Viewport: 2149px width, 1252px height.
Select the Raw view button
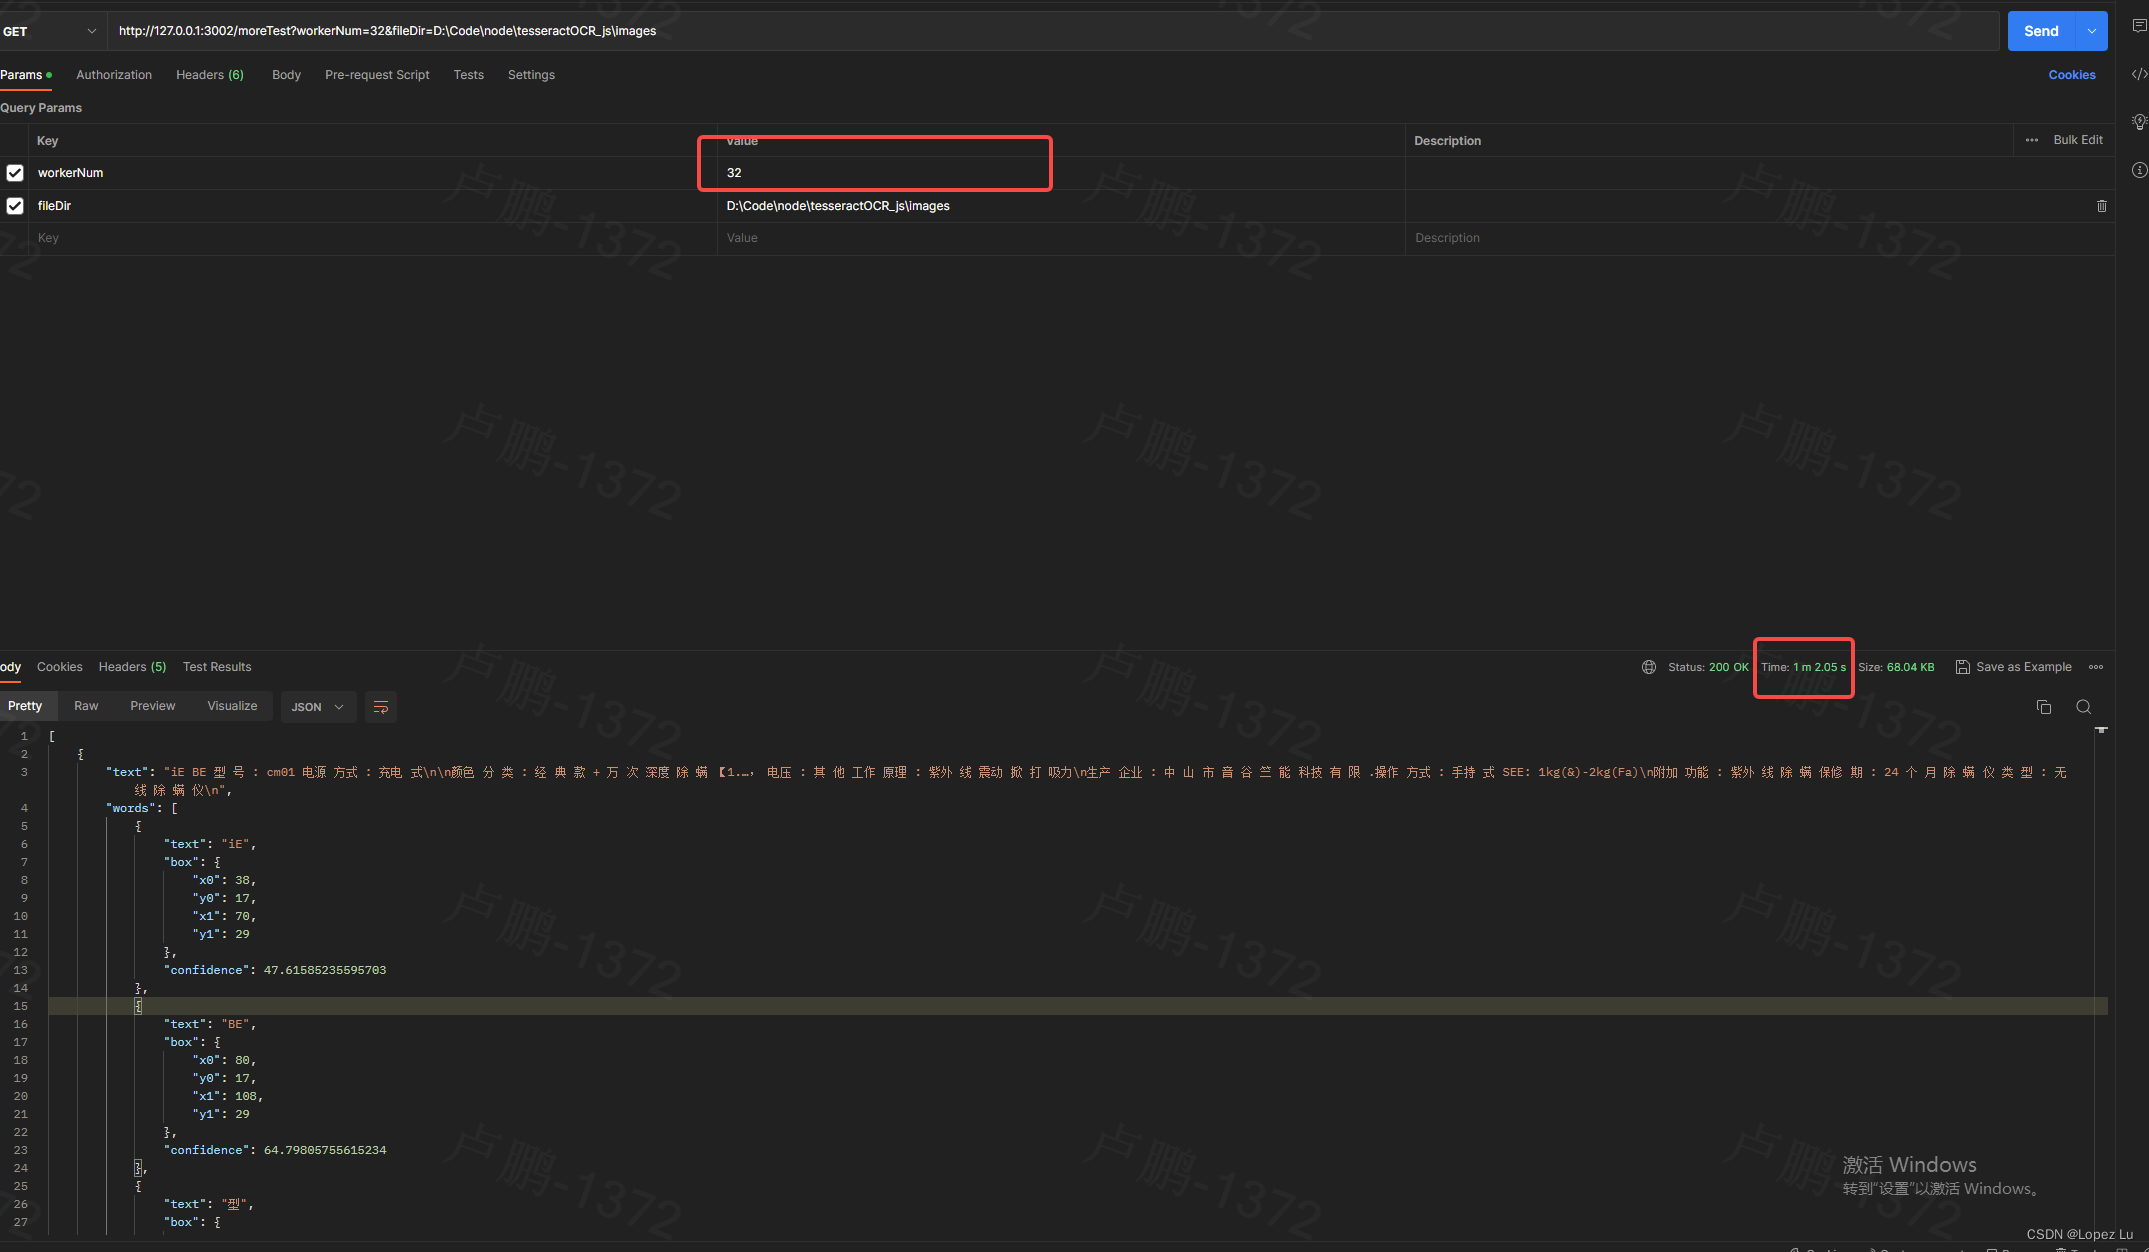pyautogui.click(x=86, y=706)
